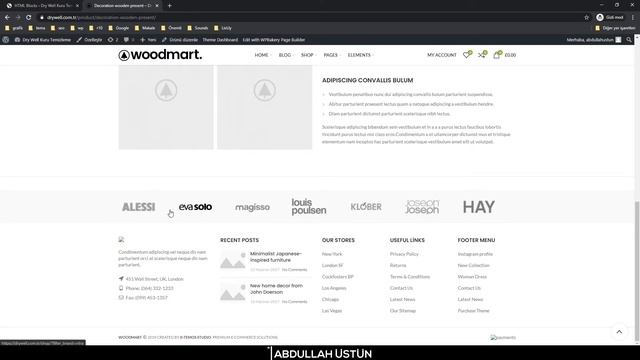640x360 pixels.
Task: Switch to the HTML Blocks tab
Action: click(41, 6)
